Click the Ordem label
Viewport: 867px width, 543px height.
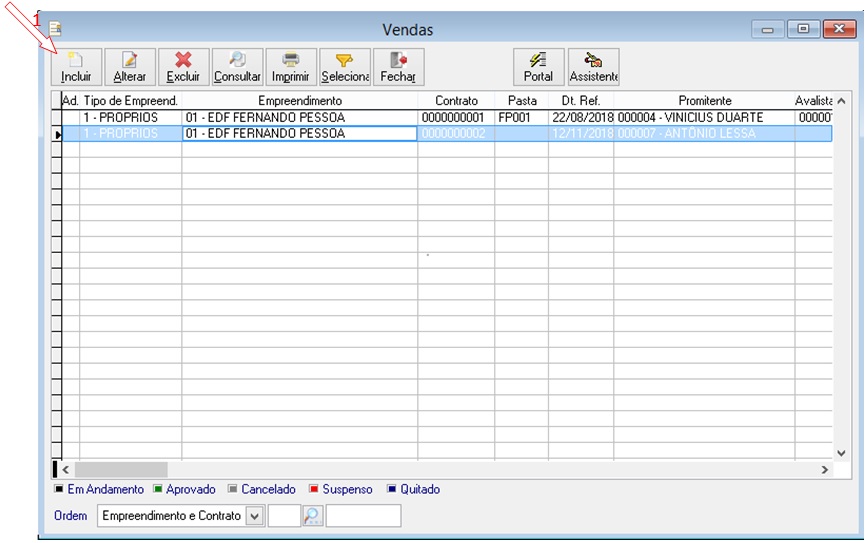[x=71, y=516]
